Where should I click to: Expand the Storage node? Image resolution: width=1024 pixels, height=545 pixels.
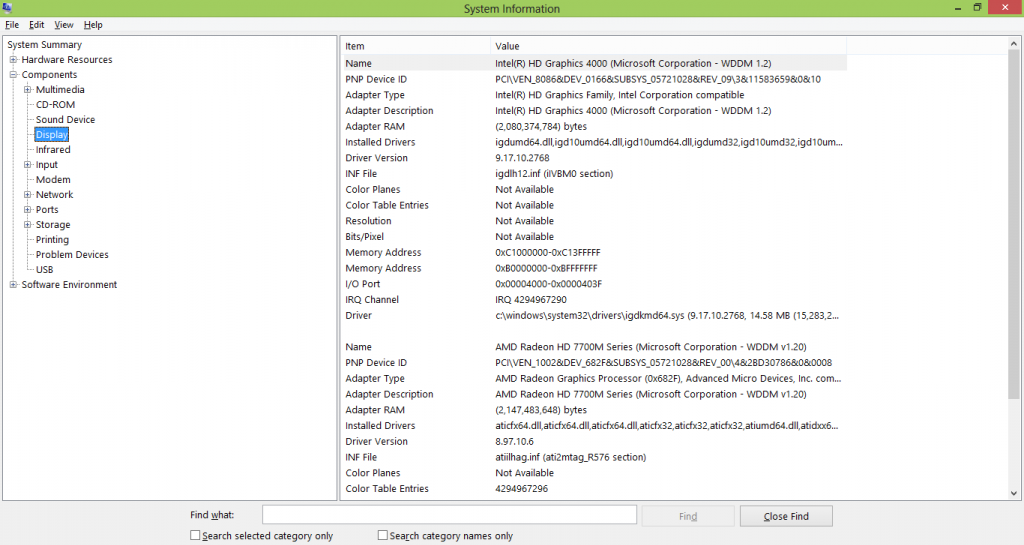(27, 225)
